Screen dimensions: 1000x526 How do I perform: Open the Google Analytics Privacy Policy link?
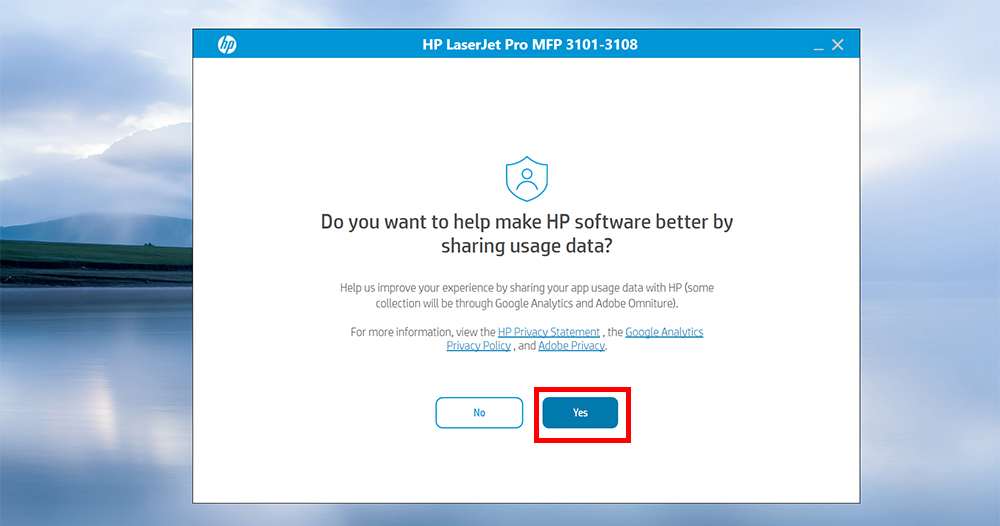click(x=664, y=332)
